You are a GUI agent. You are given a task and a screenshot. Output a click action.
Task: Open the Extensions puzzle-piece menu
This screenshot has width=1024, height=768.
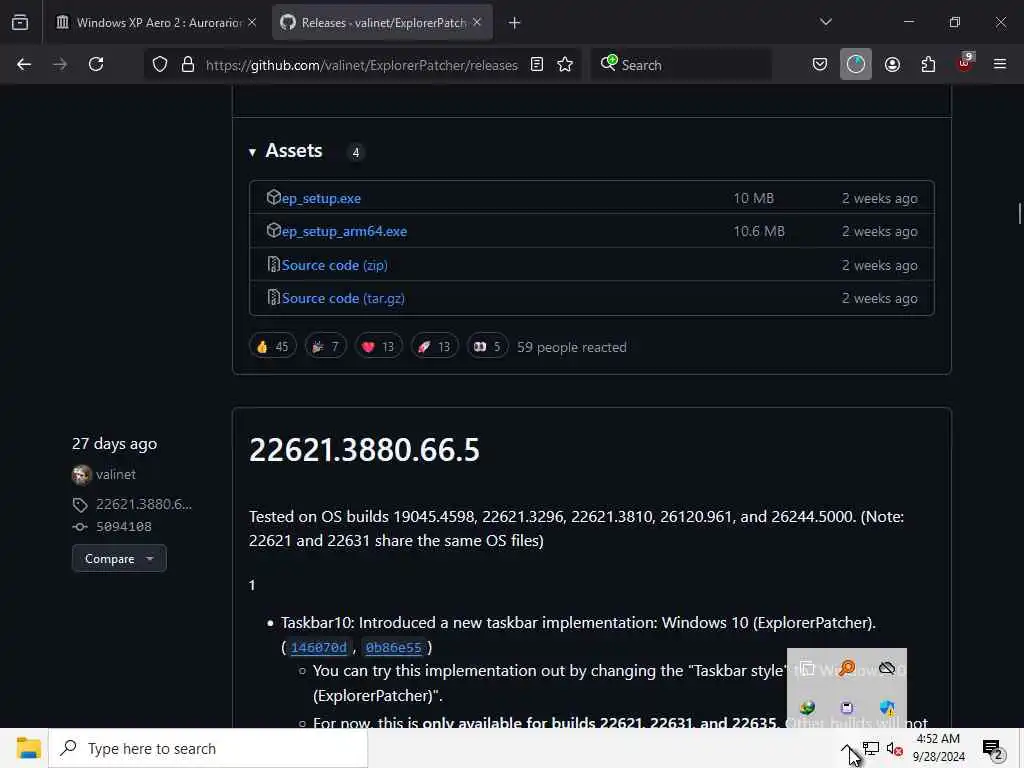(x=928, y=64)
